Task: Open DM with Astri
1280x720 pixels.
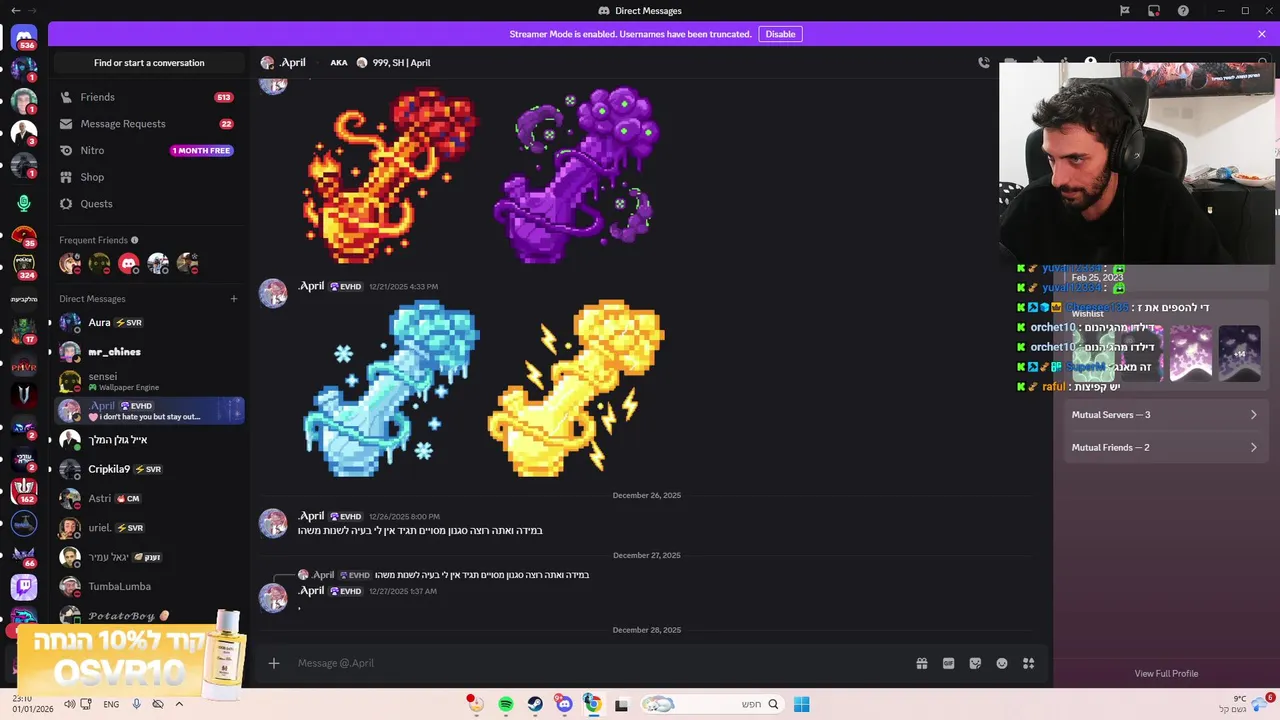Action: [148, 498]
